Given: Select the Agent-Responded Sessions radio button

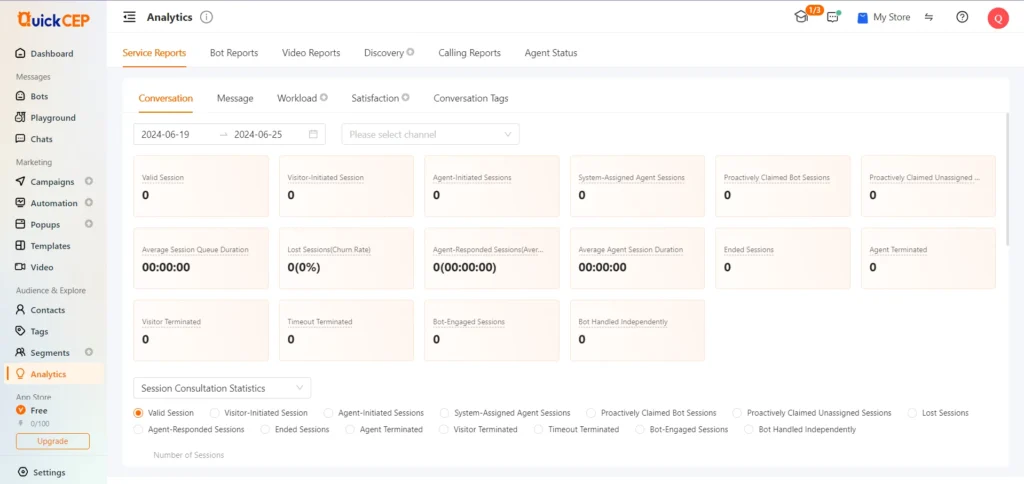Looking at the screenshot, I should click(138, 429).
